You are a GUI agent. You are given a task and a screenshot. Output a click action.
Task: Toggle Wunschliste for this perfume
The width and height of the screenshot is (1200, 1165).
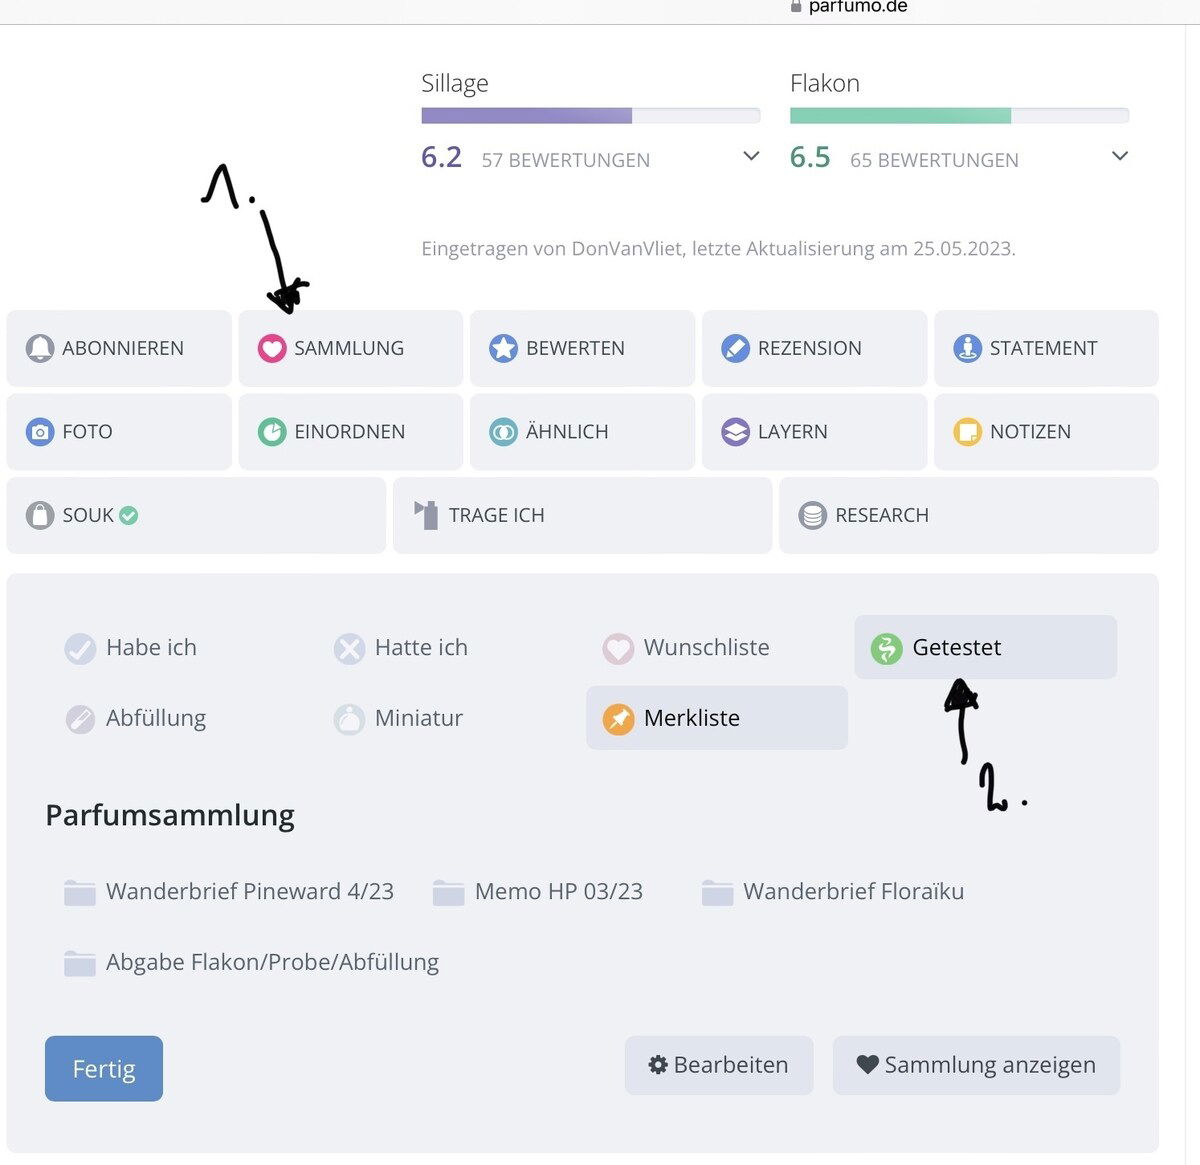tap(687, 648)
